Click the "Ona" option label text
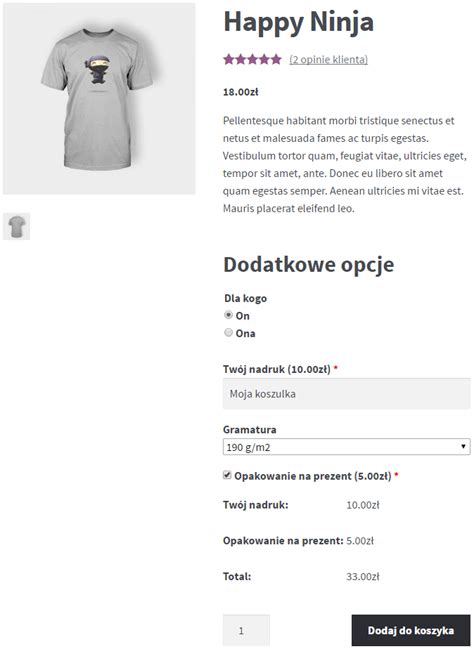The width and height of the screenshot is (474, 649). (x=245, y=333)
